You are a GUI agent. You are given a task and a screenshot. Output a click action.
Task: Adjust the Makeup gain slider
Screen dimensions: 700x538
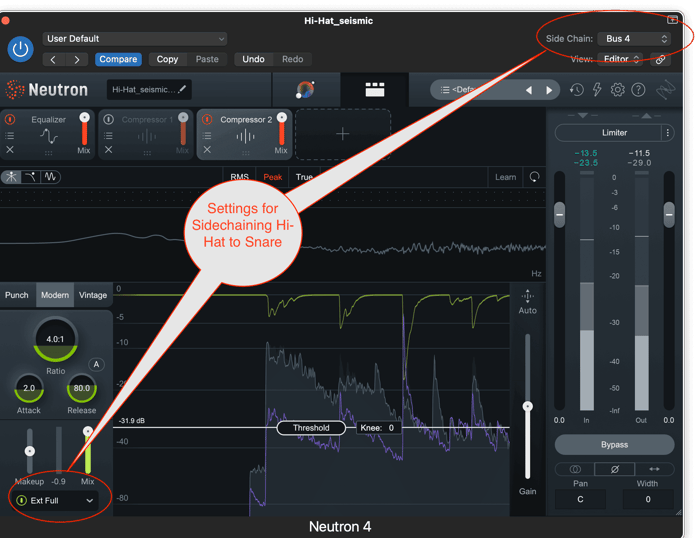point(29,451)
